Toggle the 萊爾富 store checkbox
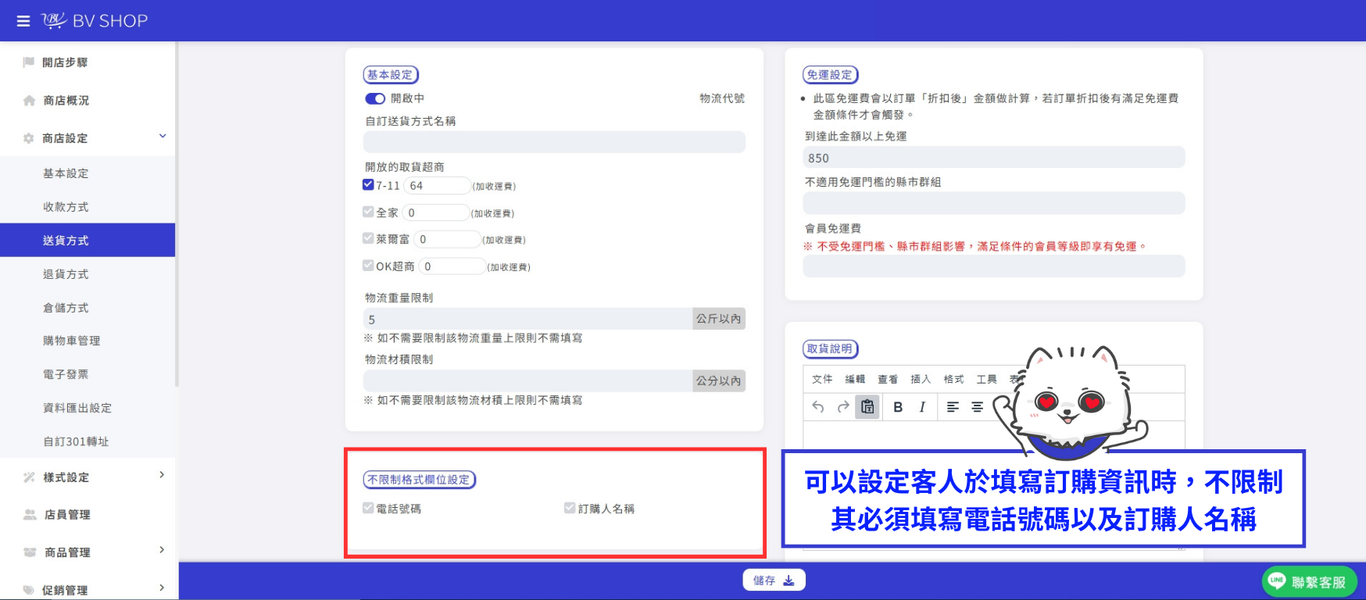This screenshot has height=600, width=1366. (x=368, y=239)
